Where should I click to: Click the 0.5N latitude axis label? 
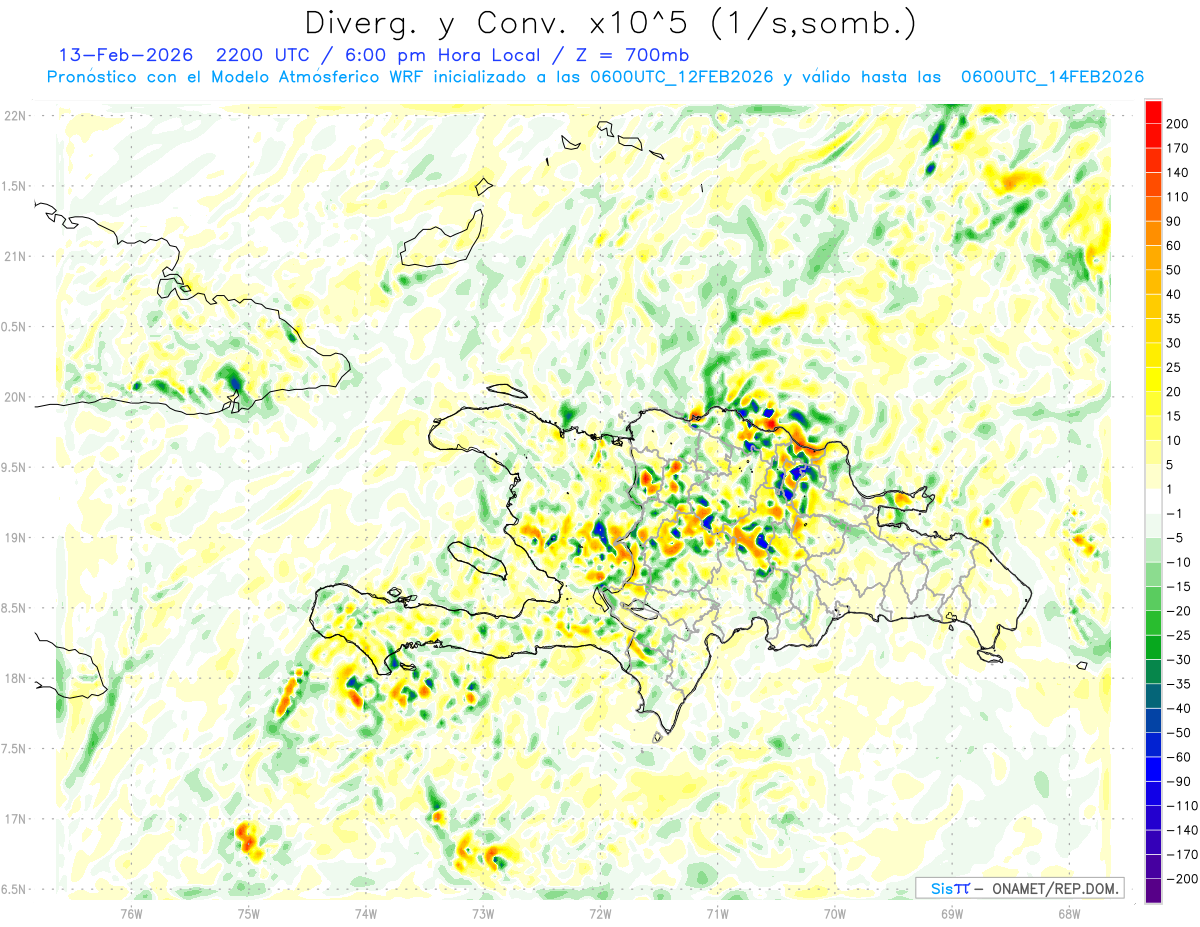click(x=15, y=327)
